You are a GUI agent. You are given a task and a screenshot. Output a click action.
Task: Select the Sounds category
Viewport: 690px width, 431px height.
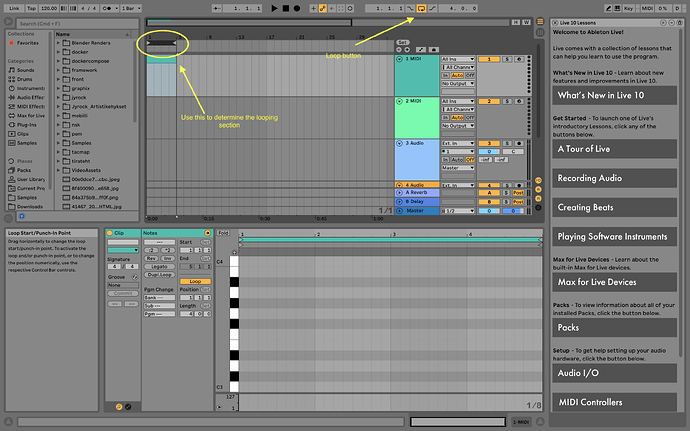(x=26, y=70)
